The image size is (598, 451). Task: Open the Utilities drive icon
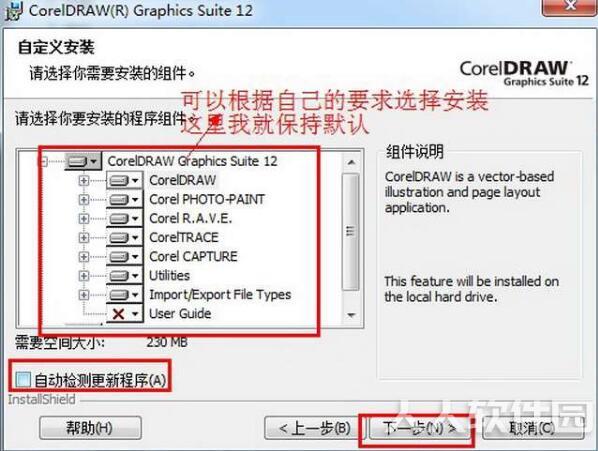coord(124,275)
